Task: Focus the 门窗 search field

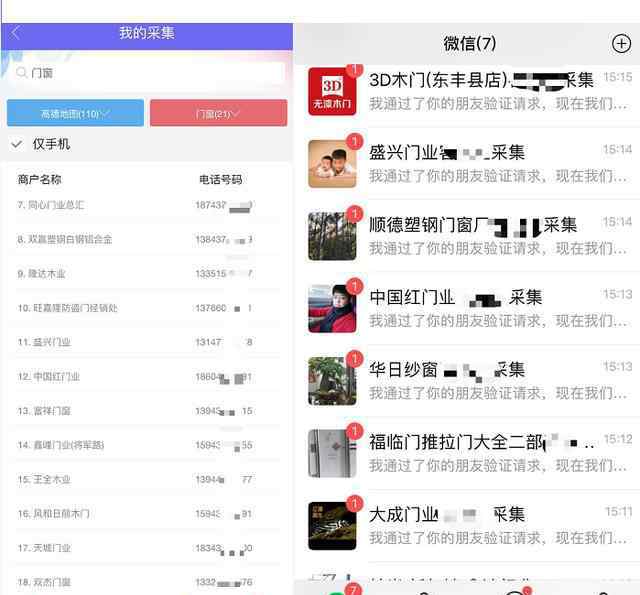Action: coord(147,73)
